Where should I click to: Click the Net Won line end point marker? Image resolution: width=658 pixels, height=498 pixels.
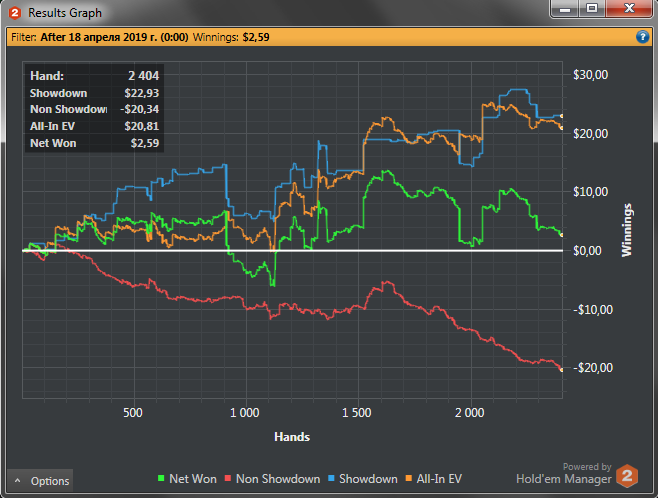(562, 235)
